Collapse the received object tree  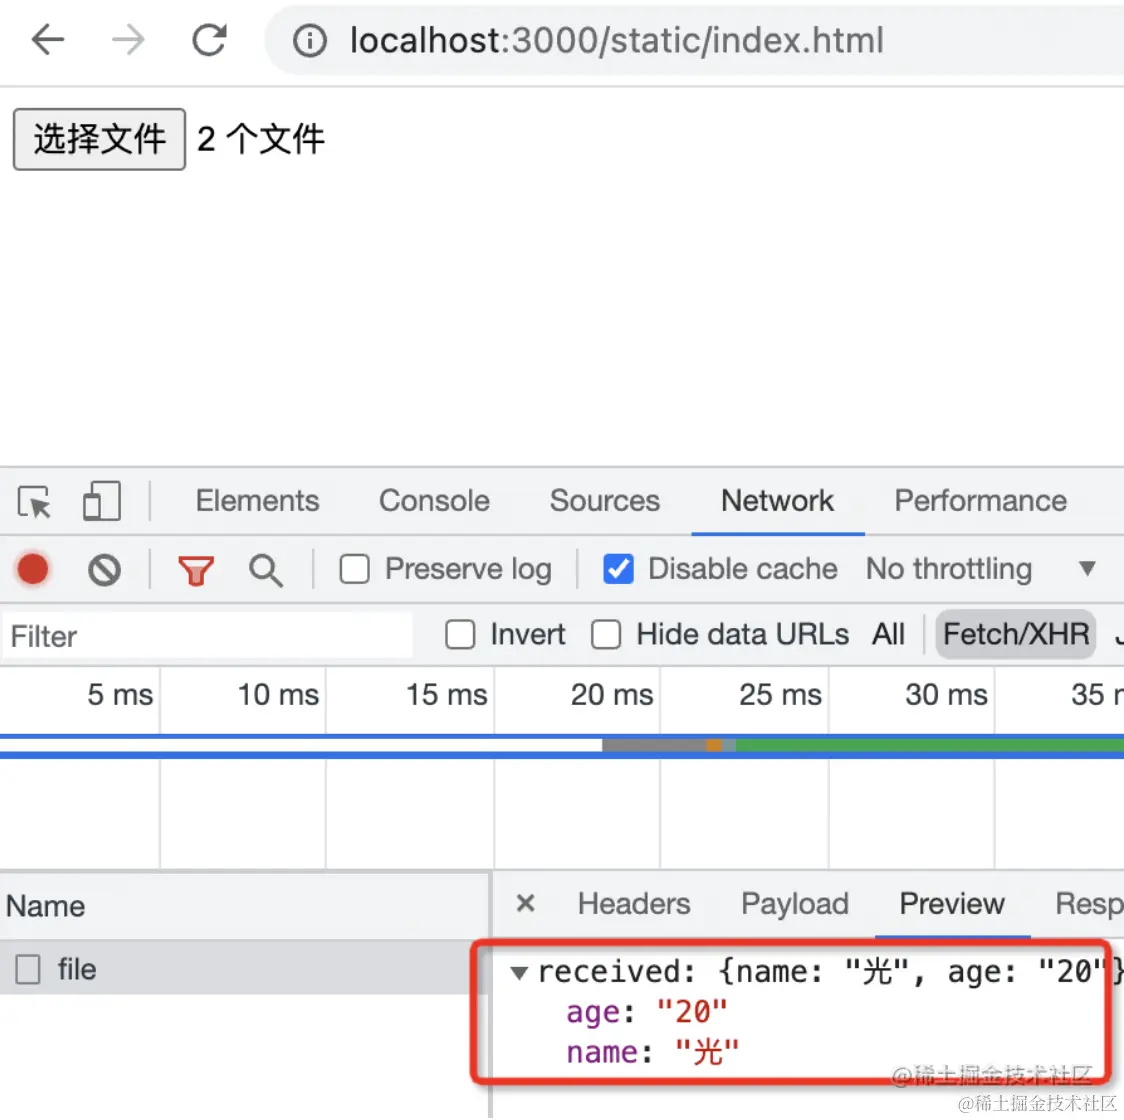(518, 973)
